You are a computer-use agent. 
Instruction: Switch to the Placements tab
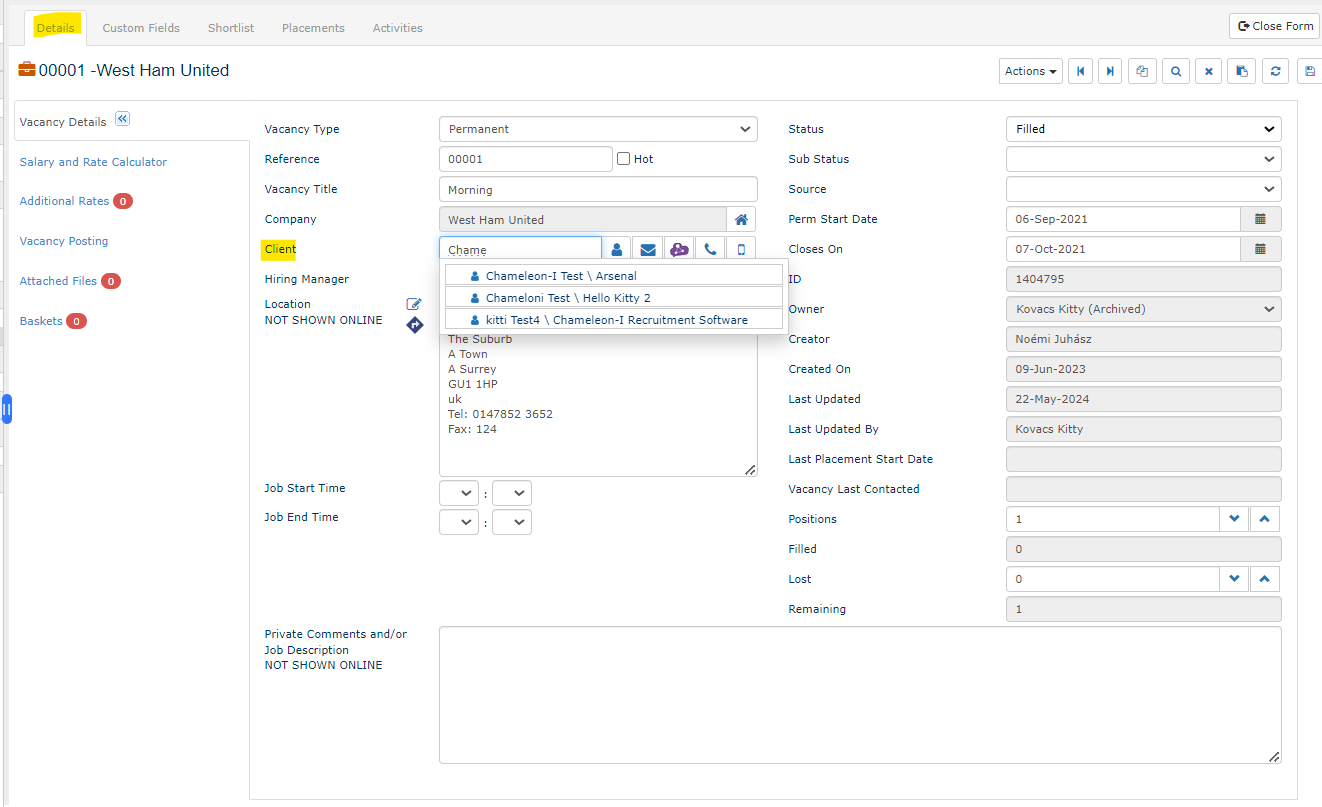pyautogui.click(x=313, y=28)
